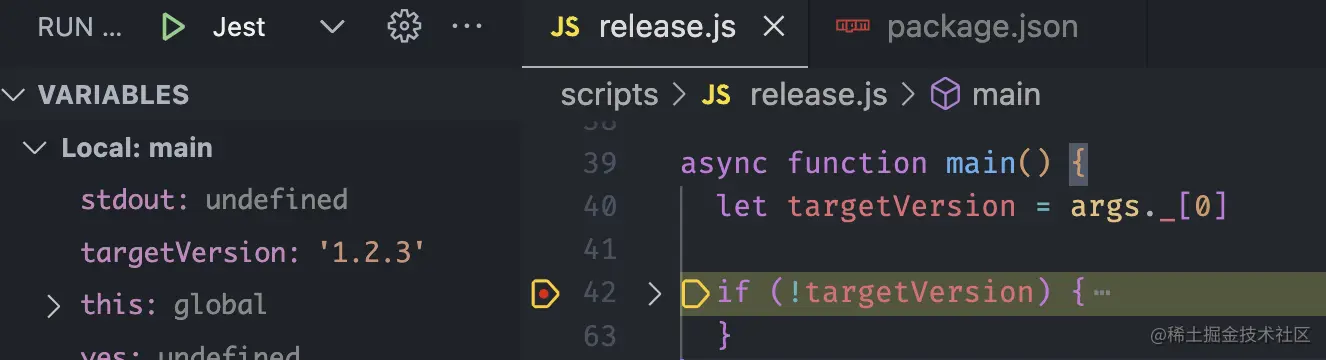Click the main breadcrumb symbol
Viewport: 1326px width, 360px height.
click(x=1006, y=95)
